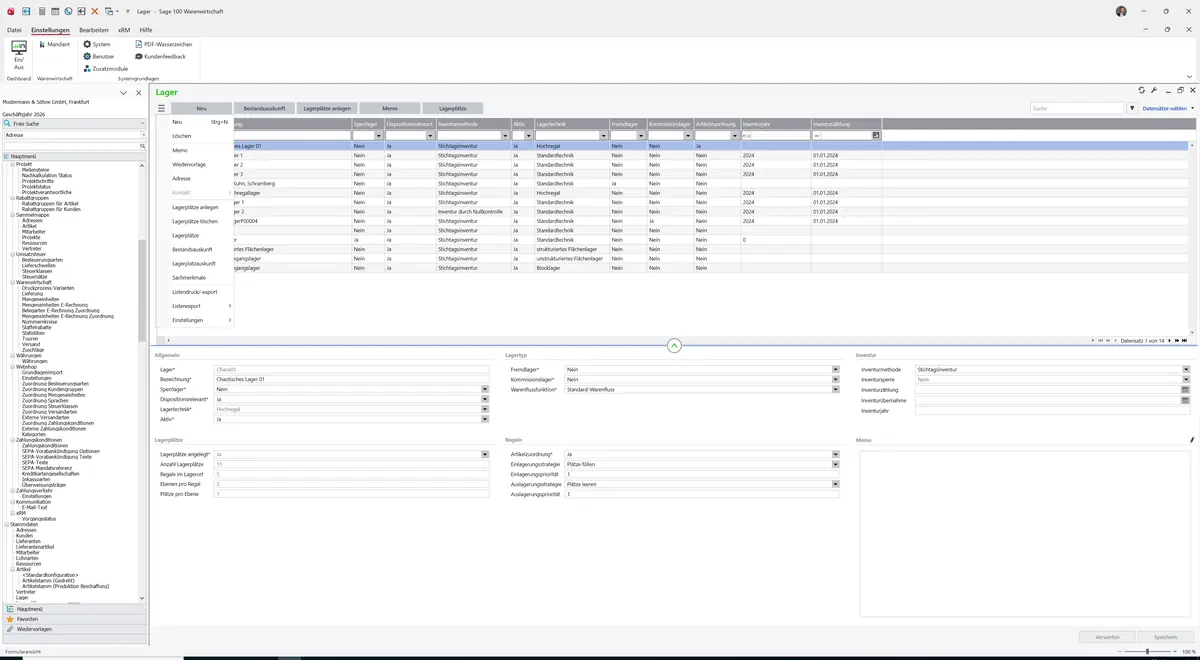
Task: Click the filter funnel icon beside Suche
Action: [1132, 108]
